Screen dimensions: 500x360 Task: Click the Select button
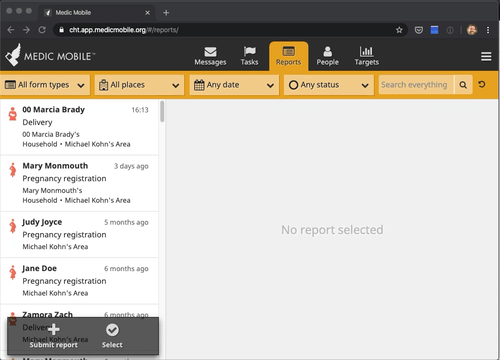point(112,336)
